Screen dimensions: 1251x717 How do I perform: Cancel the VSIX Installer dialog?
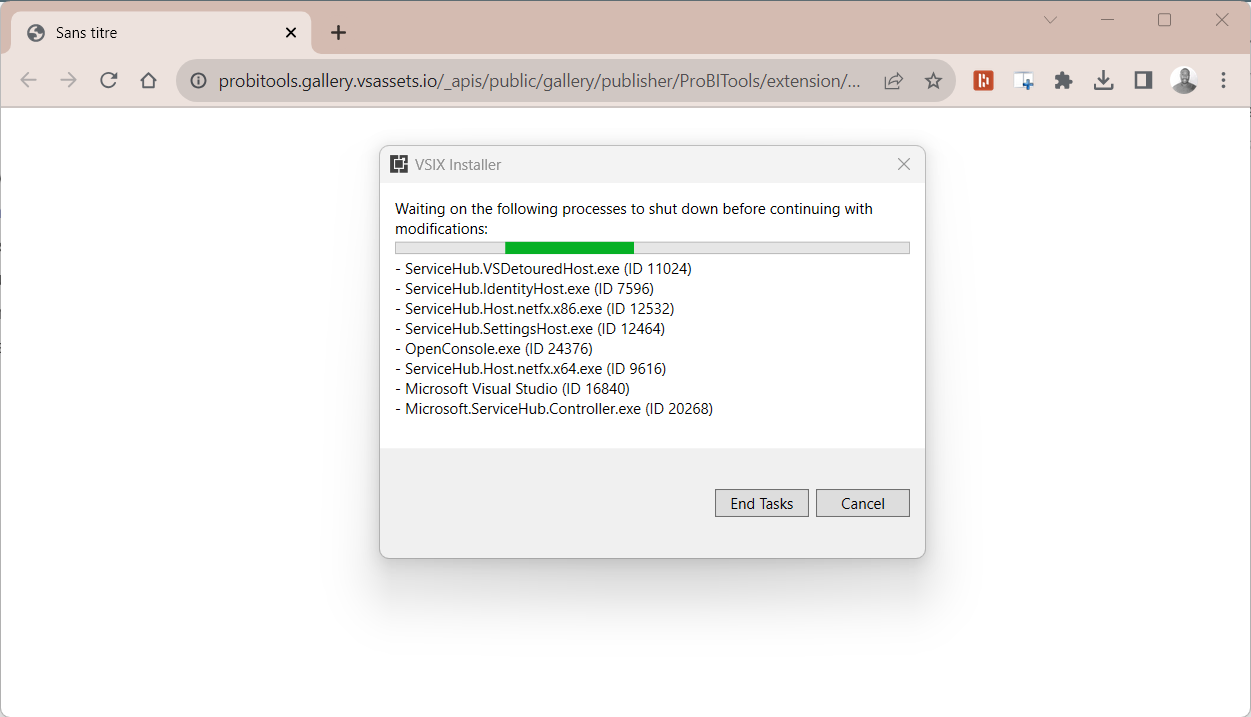862,503
